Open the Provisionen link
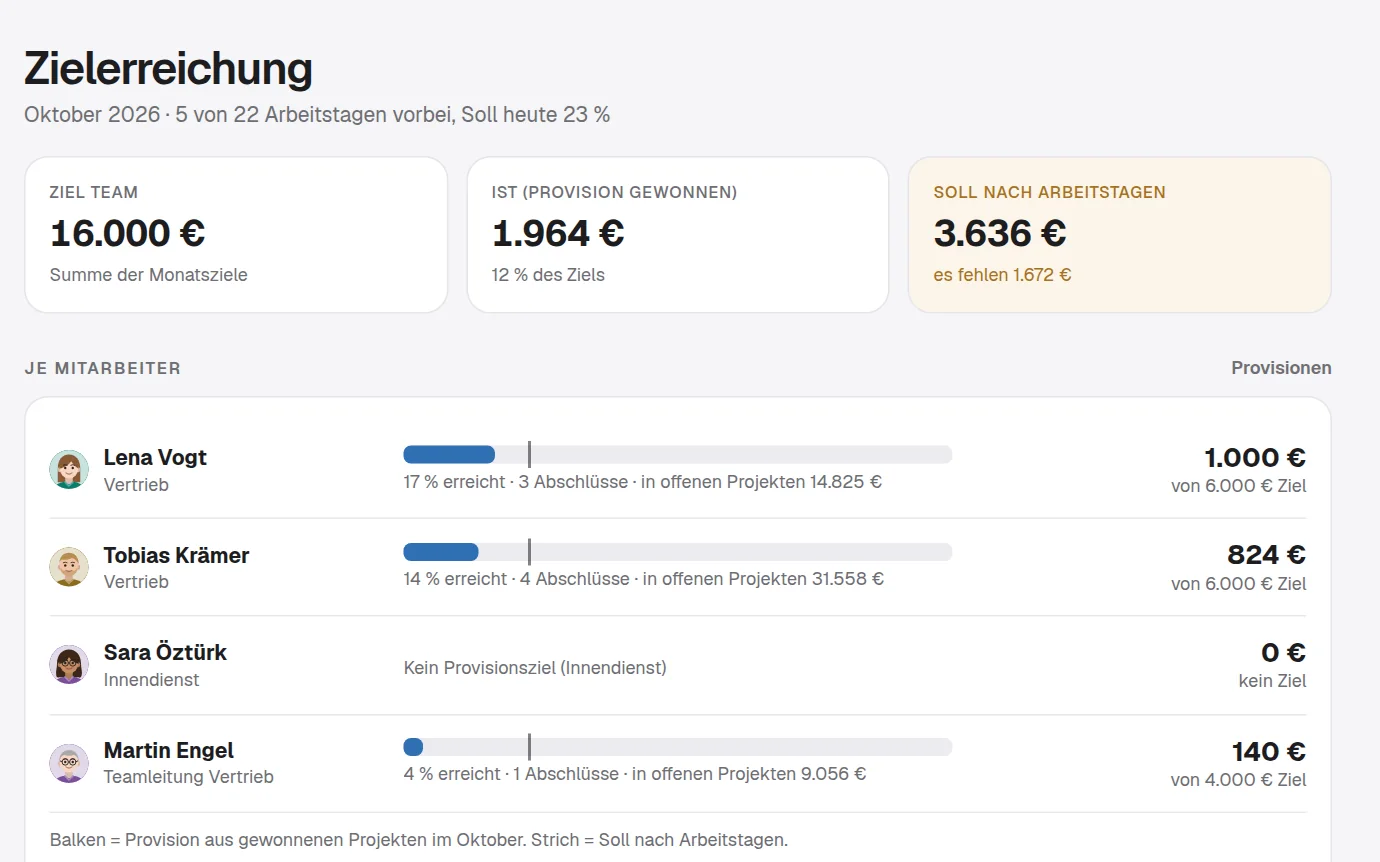1380x862 pixels. [1281, 368]
